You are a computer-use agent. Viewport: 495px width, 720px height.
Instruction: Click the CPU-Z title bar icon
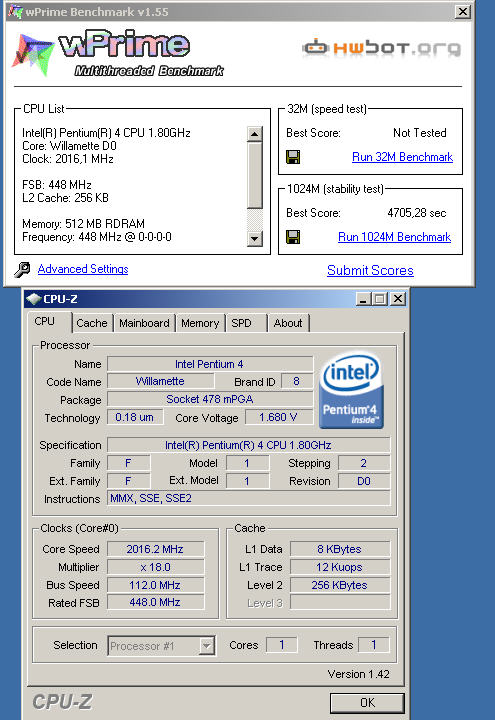pos(34,299)
